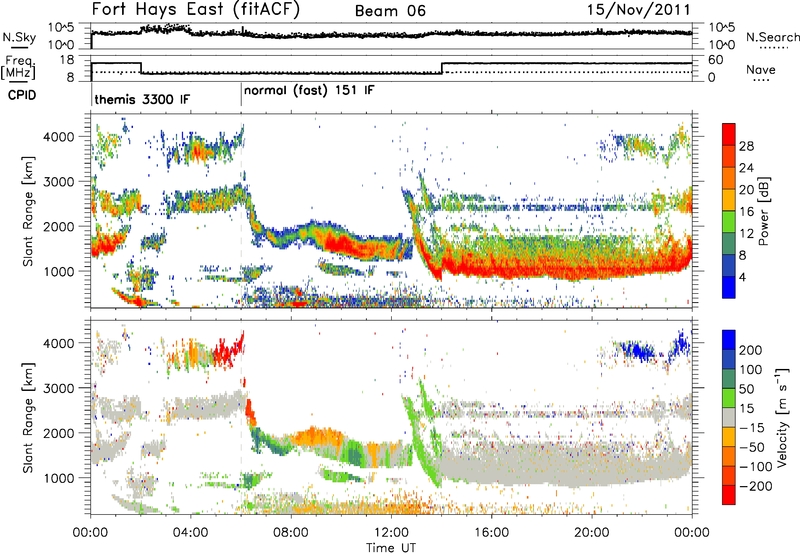Click the "themis 3300 IF" mode text
This screenshot has height=554, width=800.
pyautogui.click(x=142, y=99)
